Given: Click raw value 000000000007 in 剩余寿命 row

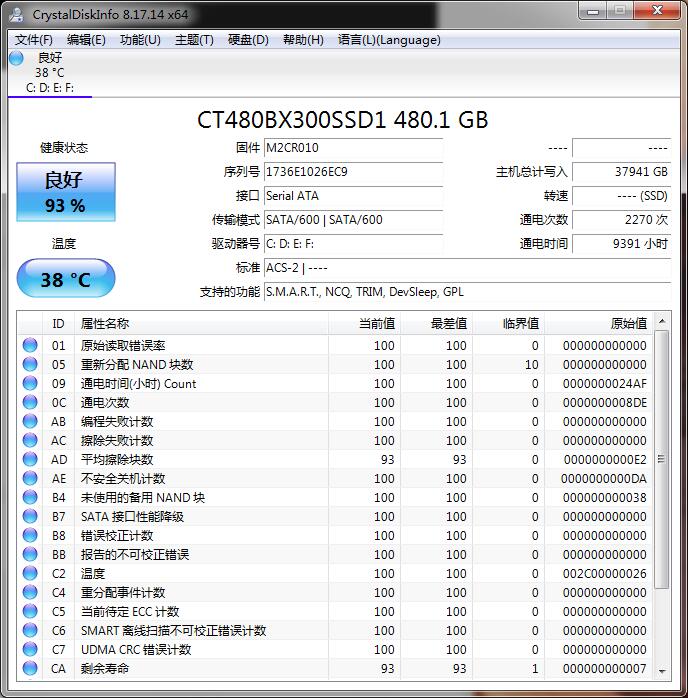Looking at the screenshot, I should click(604, 669).
